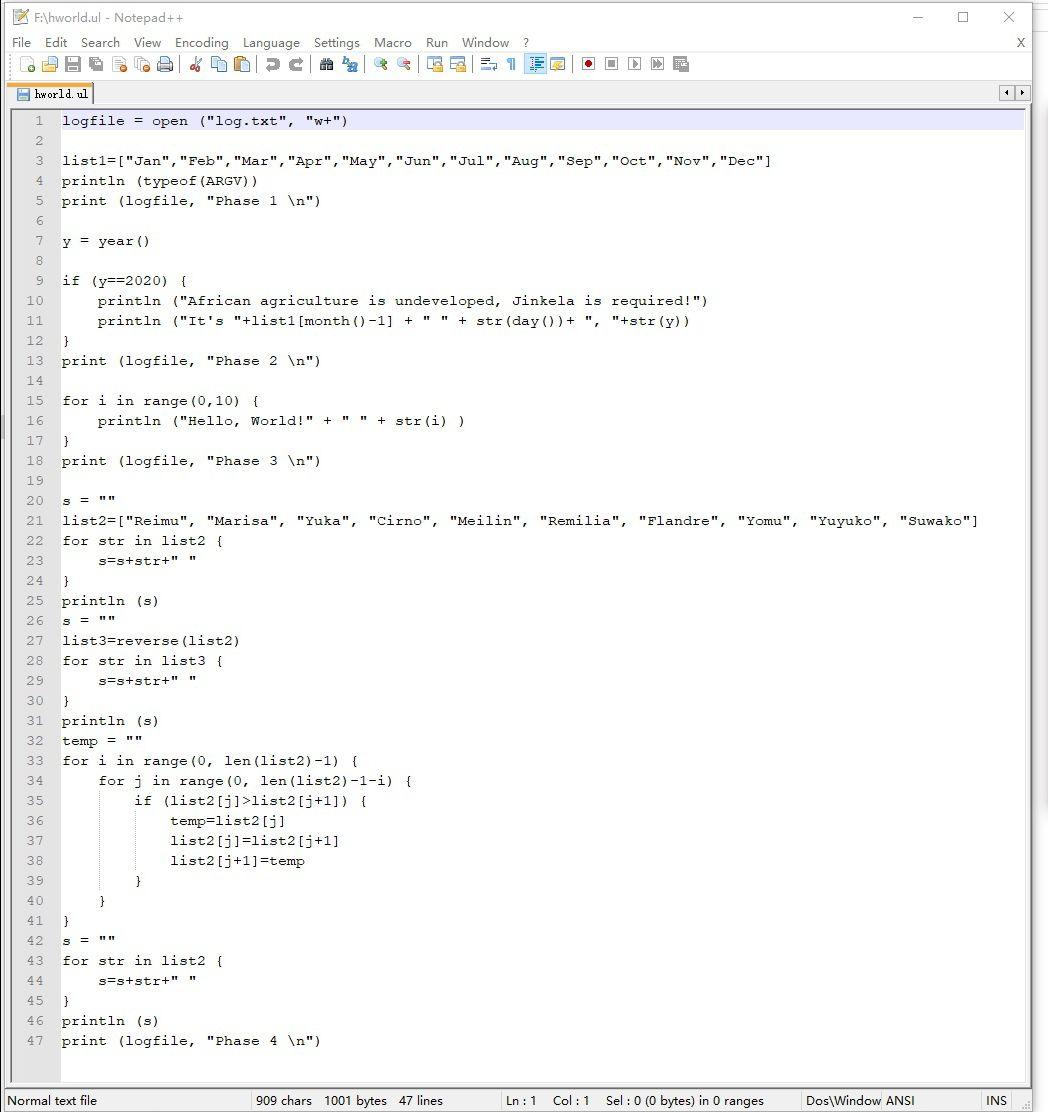Toggle indent guide icon
This screenshot has width=1048, height=1112.
tap(535, 65)
